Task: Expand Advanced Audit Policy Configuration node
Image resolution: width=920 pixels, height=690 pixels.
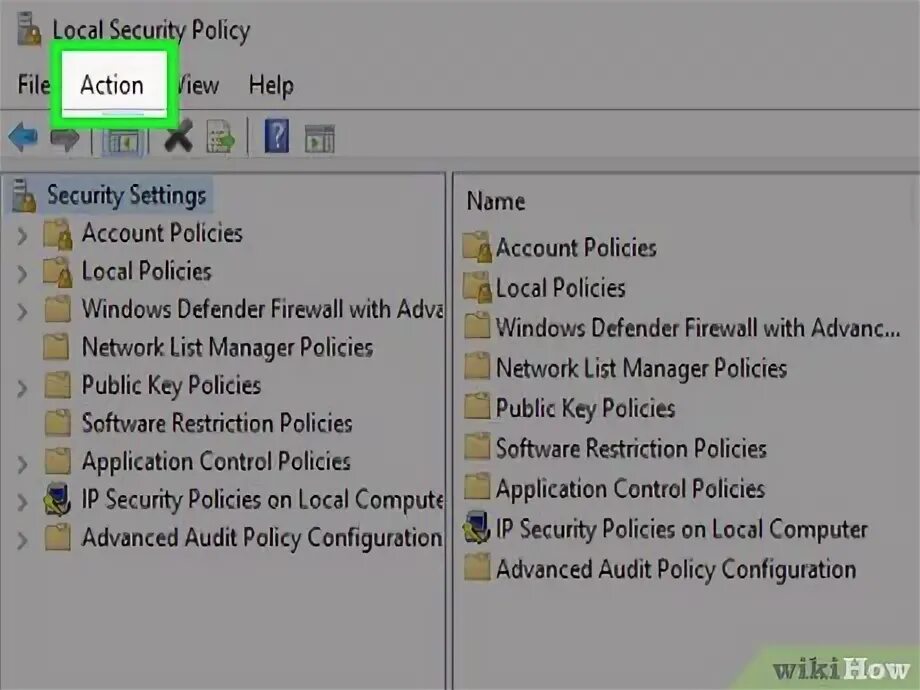Action: click(22, 540)
